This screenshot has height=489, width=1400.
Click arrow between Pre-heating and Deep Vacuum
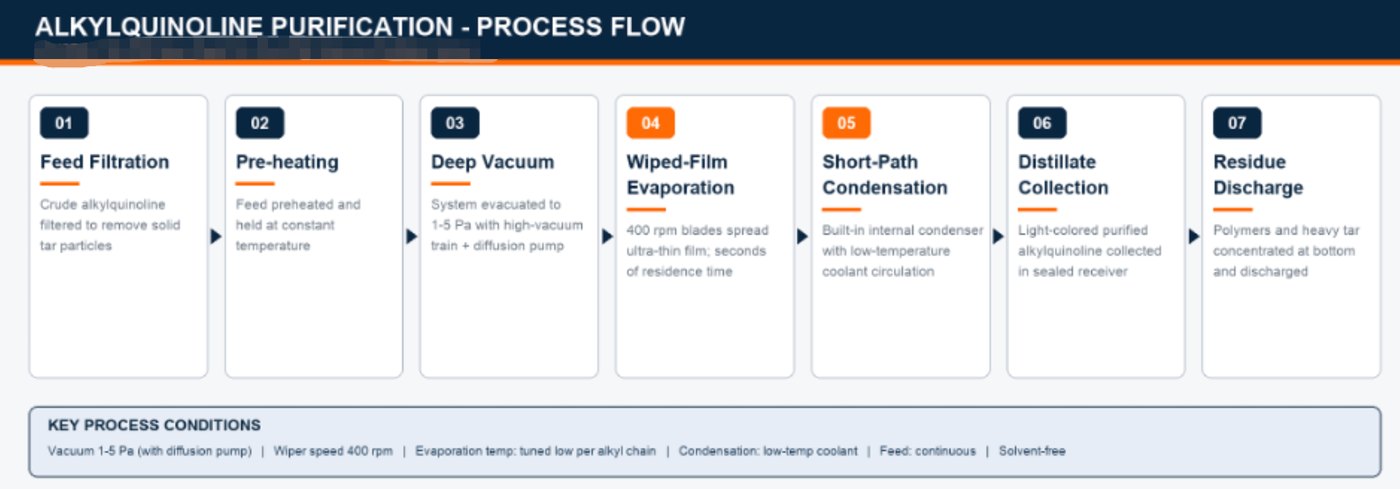[x=411, y=237]
